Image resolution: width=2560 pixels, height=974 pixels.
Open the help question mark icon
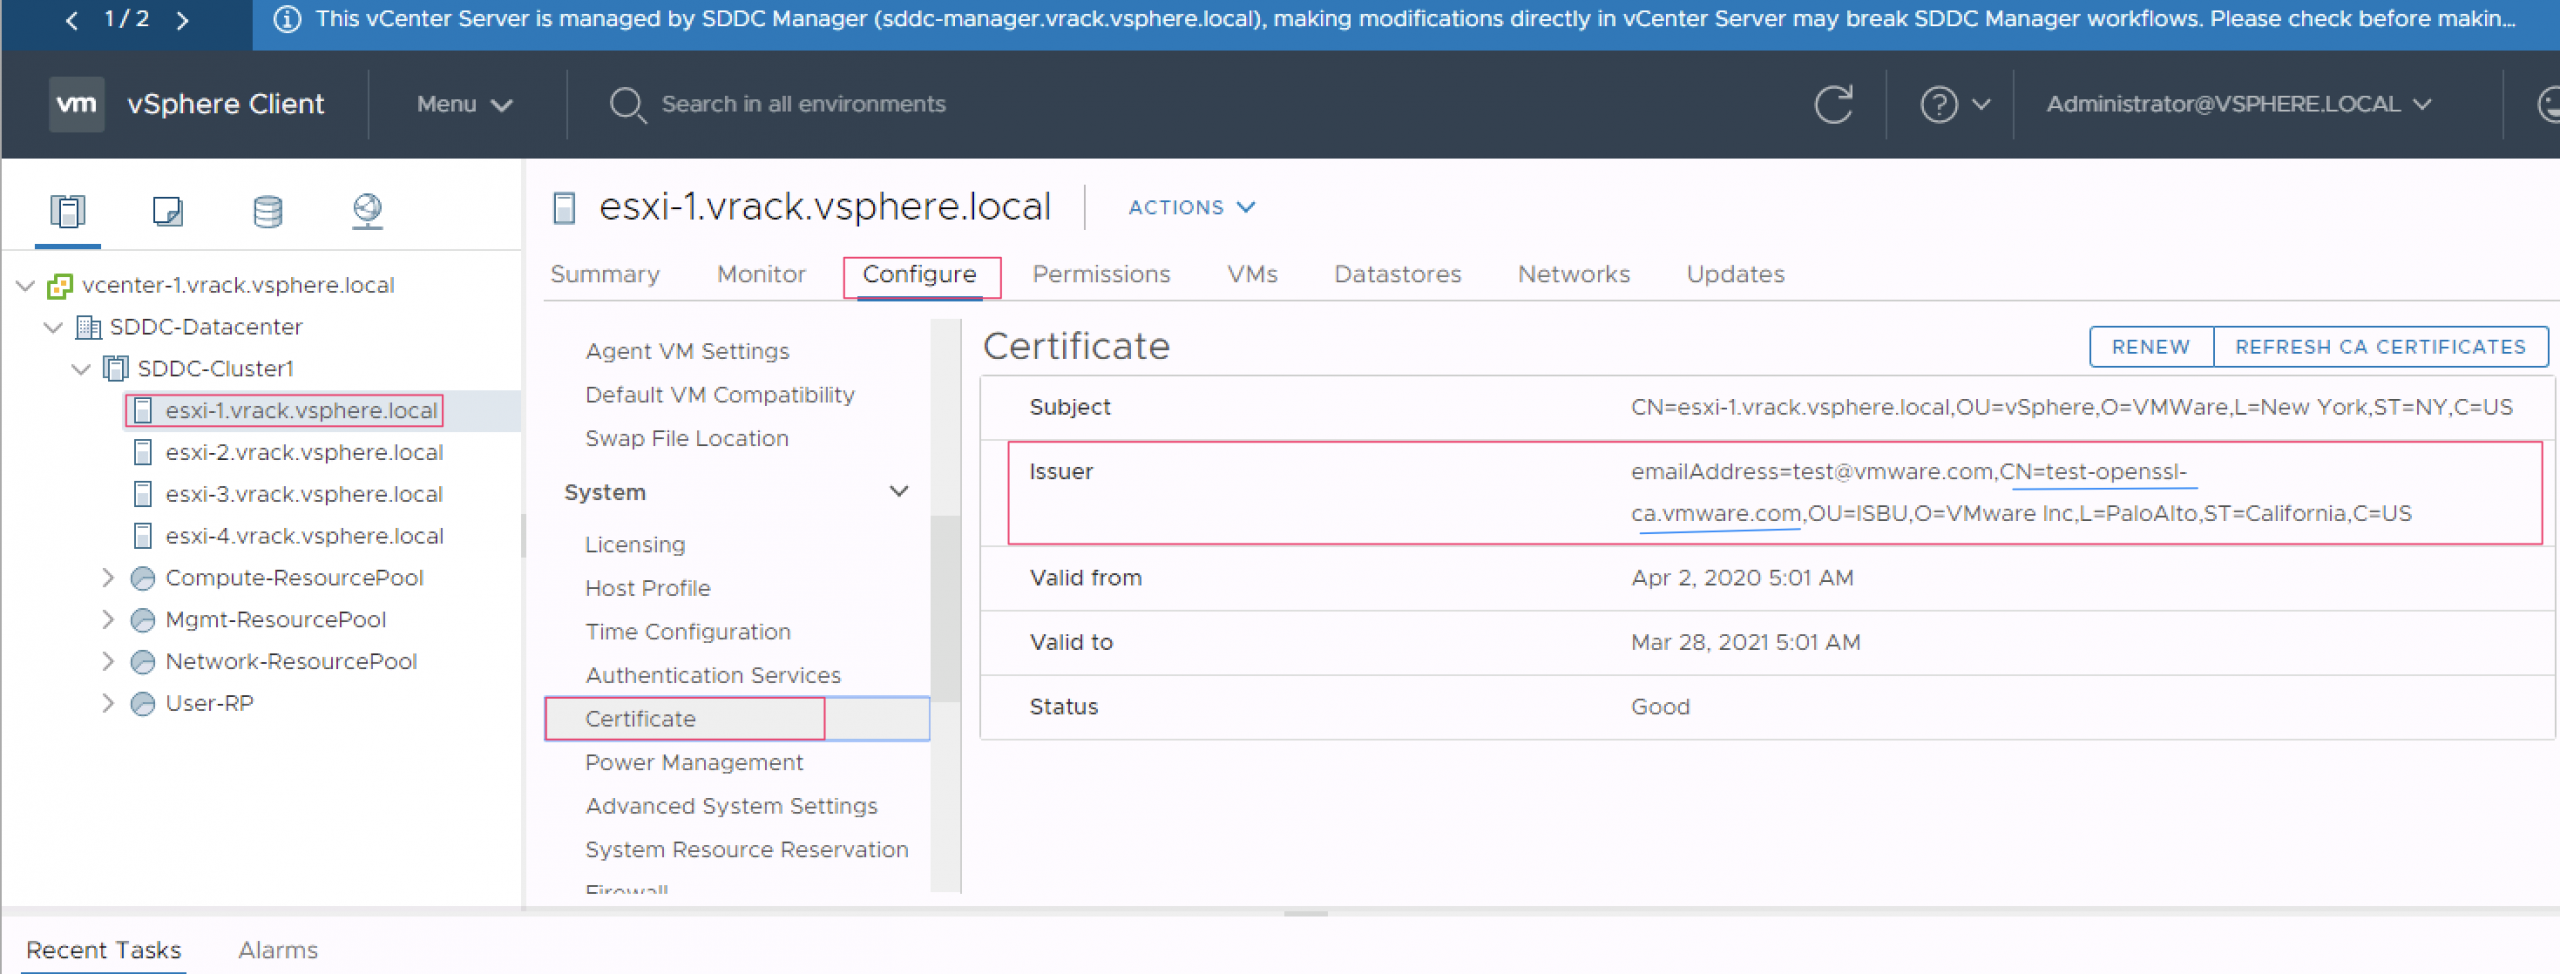pyautogui.click(x=1938, y=104)
